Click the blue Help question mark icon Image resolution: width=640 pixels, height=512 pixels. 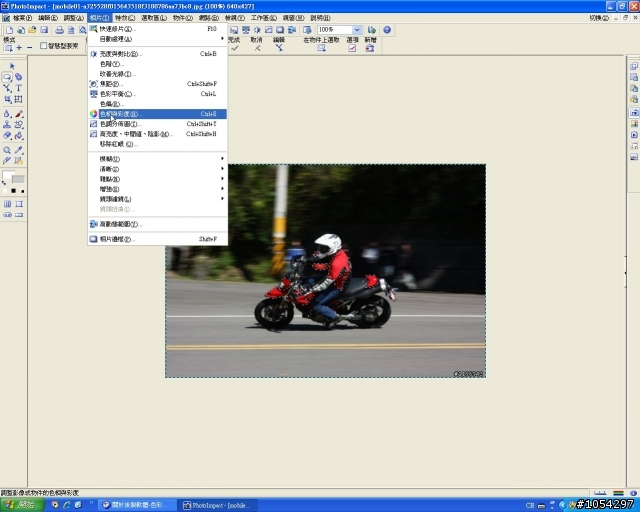387,30
